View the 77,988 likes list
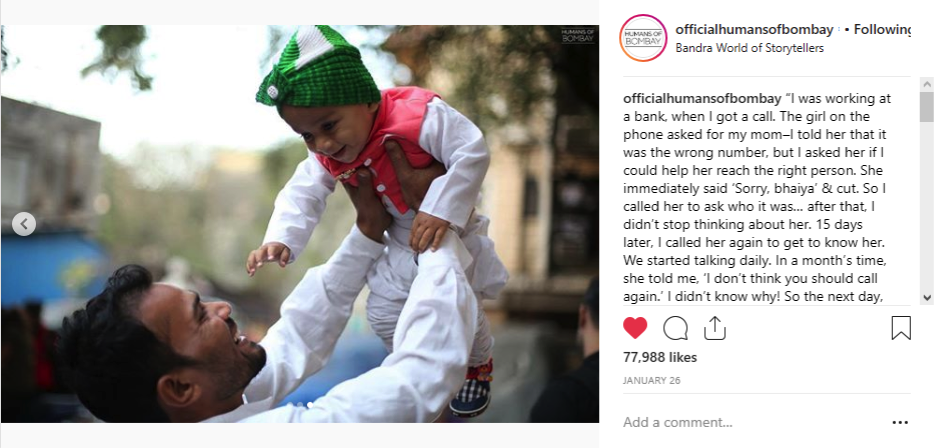Image resolution: width=941 pixels, height=448 pixels. tap(660, 357)
